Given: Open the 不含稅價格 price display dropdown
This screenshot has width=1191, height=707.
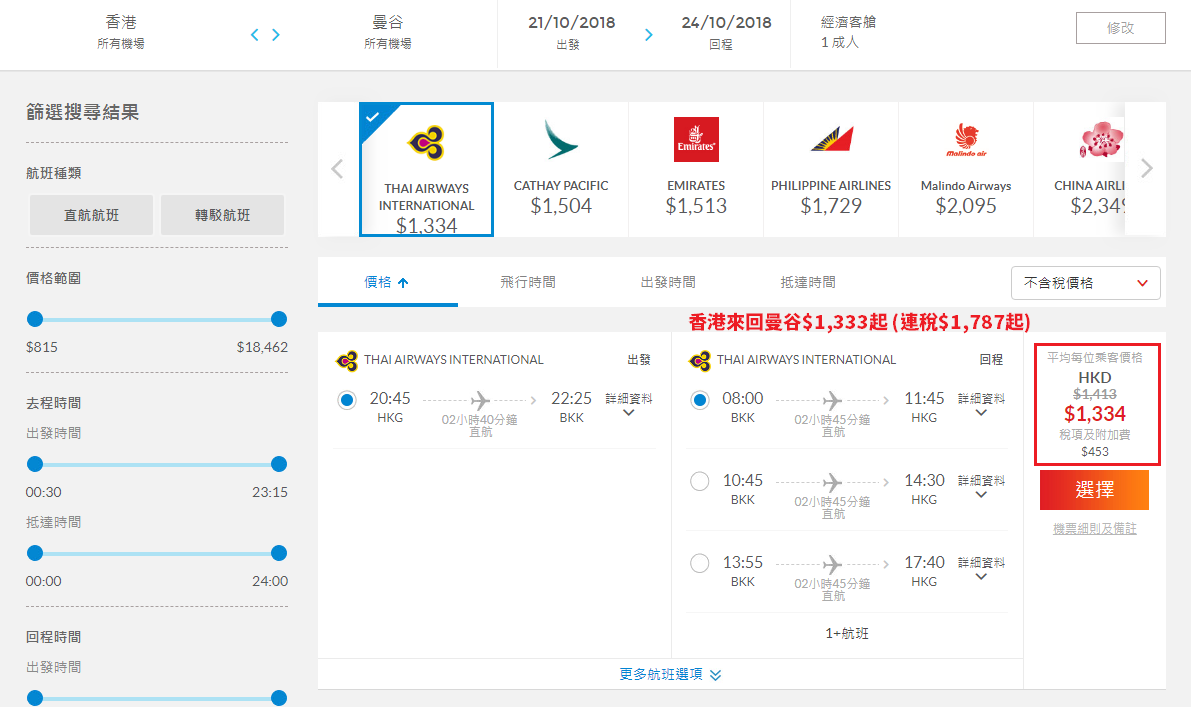Looking at the screenshot, I should click(x=1085, y=283).
